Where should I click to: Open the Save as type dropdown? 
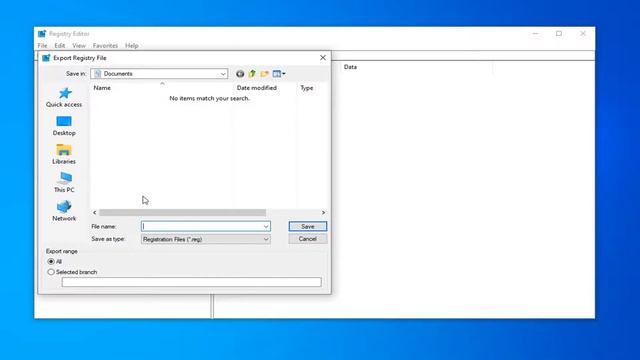(206, 239)
